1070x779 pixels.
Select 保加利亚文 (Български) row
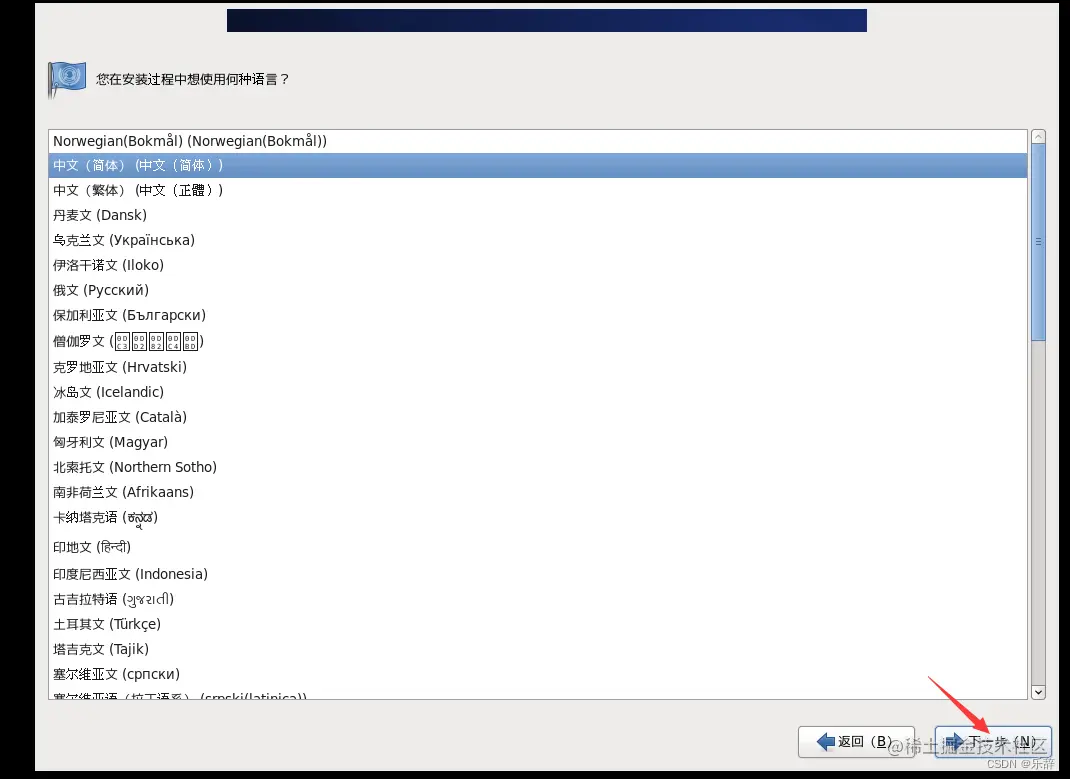[538, 315]
